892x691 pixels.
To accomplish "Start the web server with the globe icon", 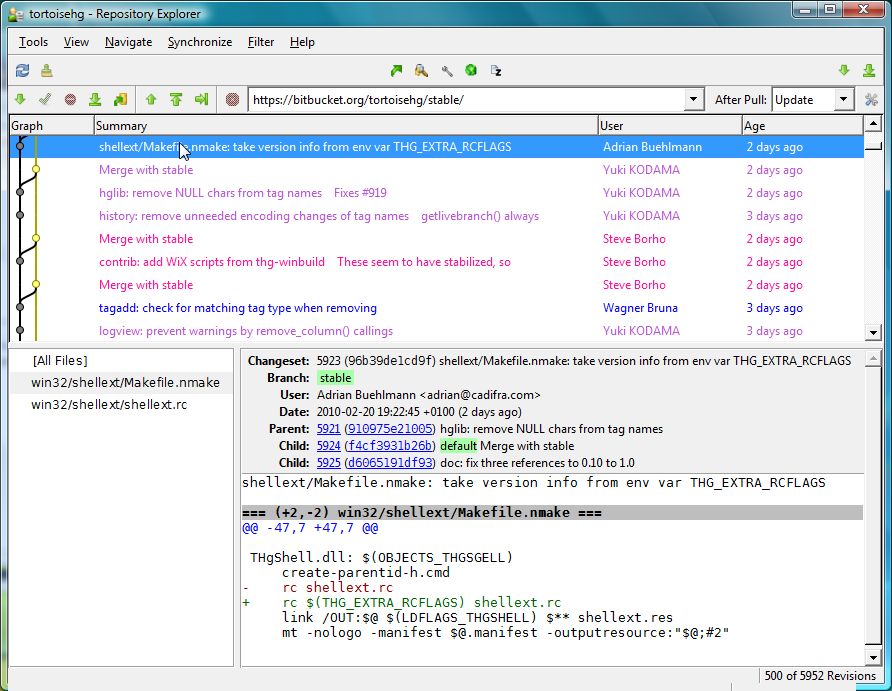I will pyautogui.click(x=470, y=70).
